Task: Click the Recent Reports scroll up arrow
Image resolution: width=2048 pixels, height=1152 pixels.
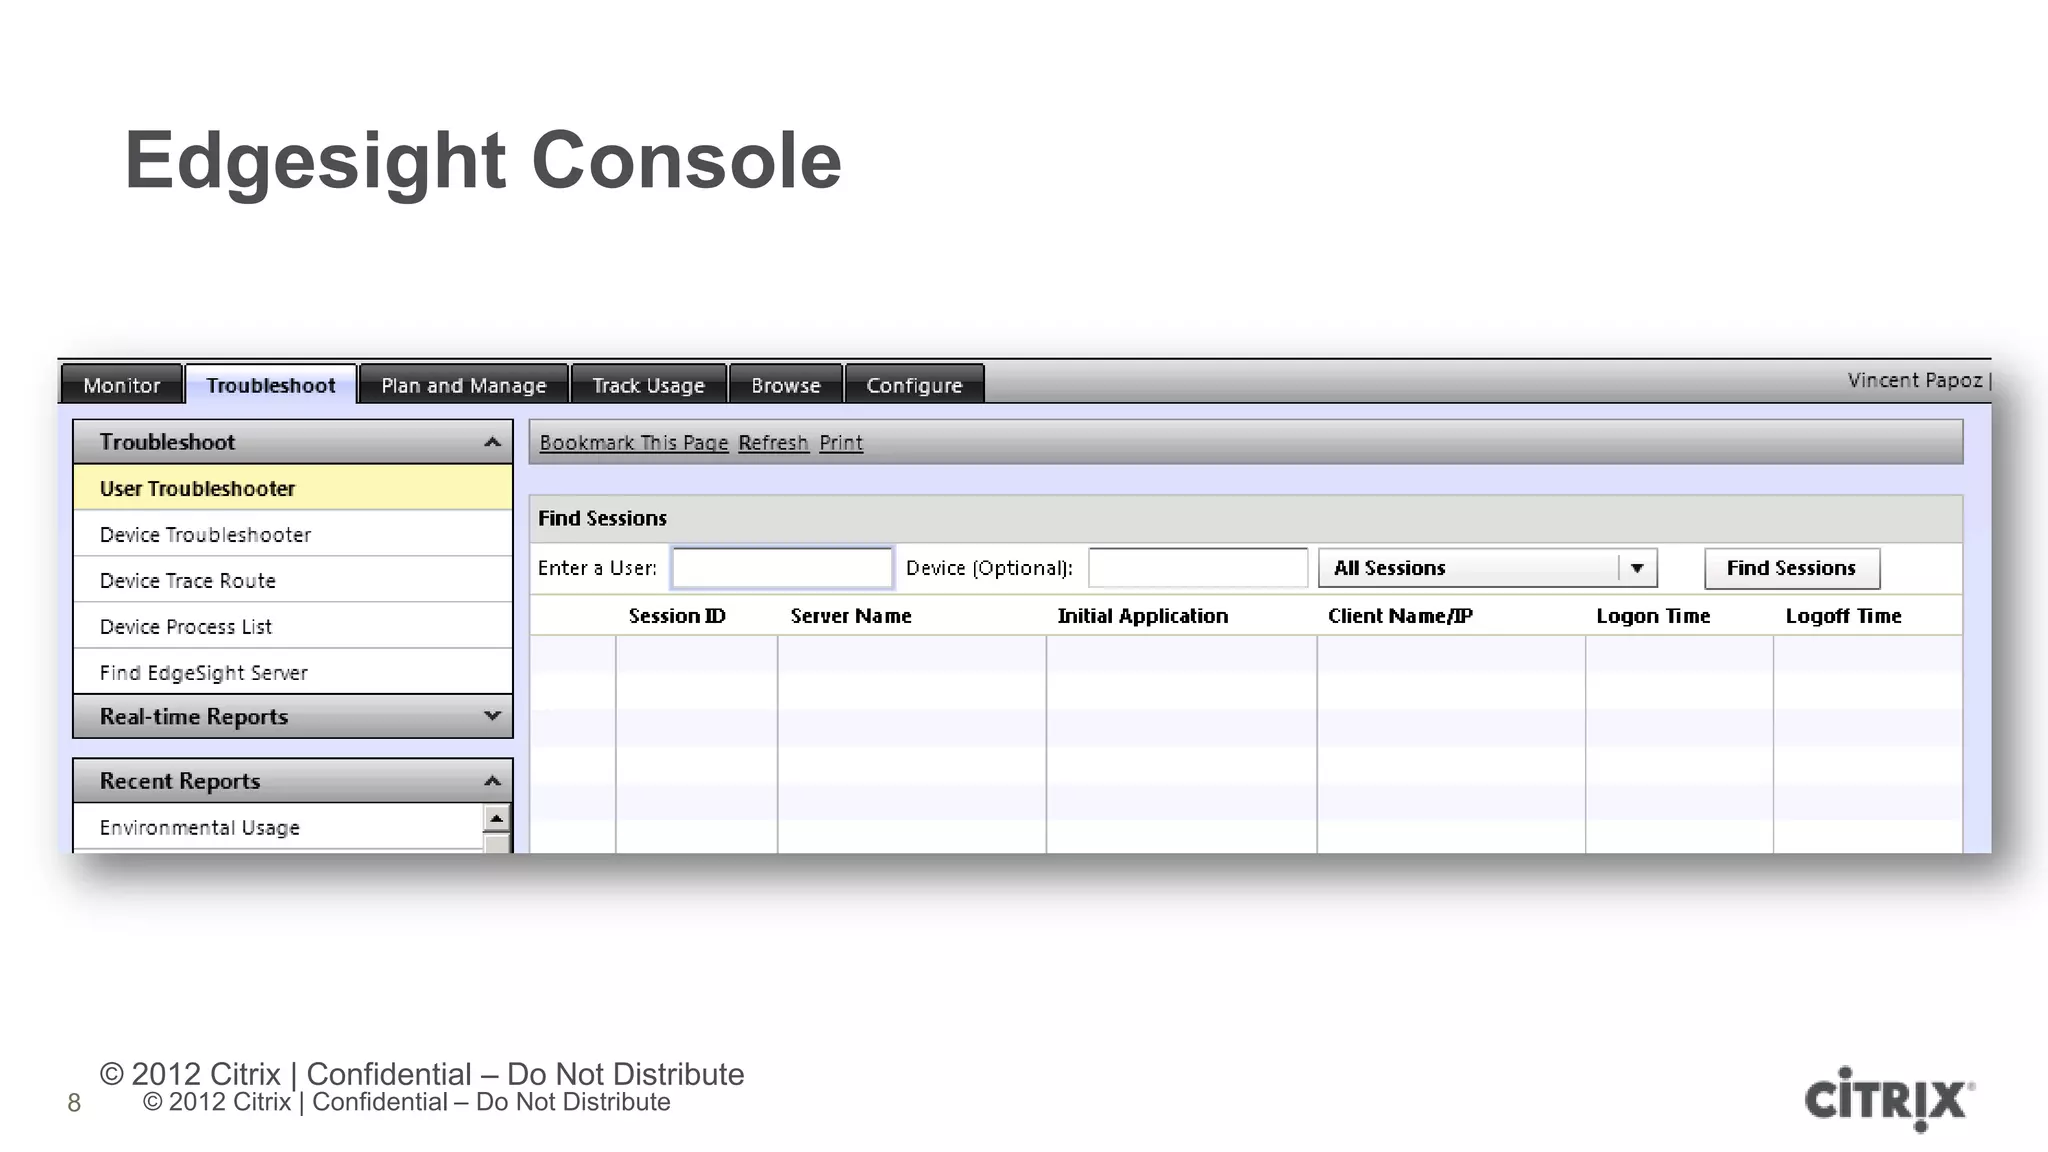Action: click(496, 818)
